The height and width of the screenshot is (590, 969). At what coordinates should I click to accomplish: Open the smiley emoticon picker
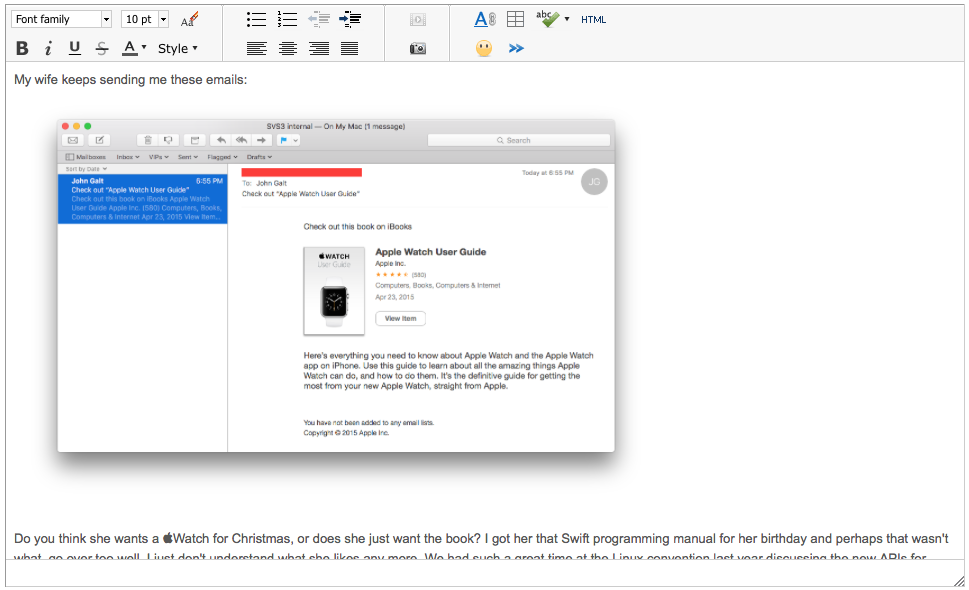(x=484, y=48)
